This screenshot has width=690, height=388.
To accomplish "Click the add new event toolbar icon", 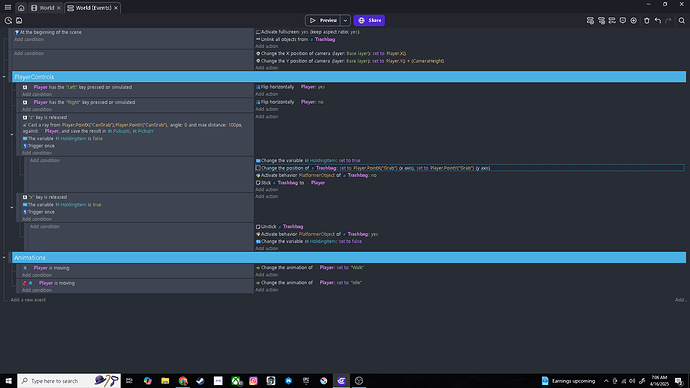I will tap(590, 21).
